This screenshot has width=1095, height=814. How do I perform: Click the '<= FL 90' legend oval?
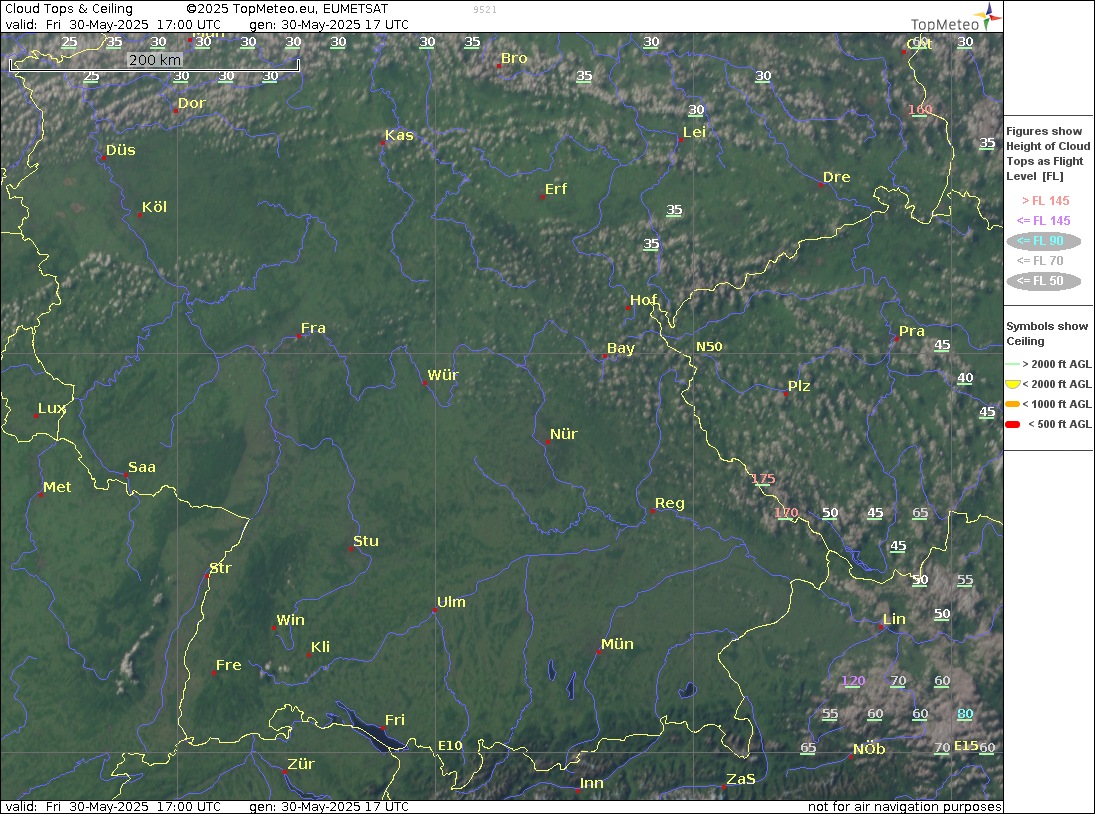pos(1043,241)
